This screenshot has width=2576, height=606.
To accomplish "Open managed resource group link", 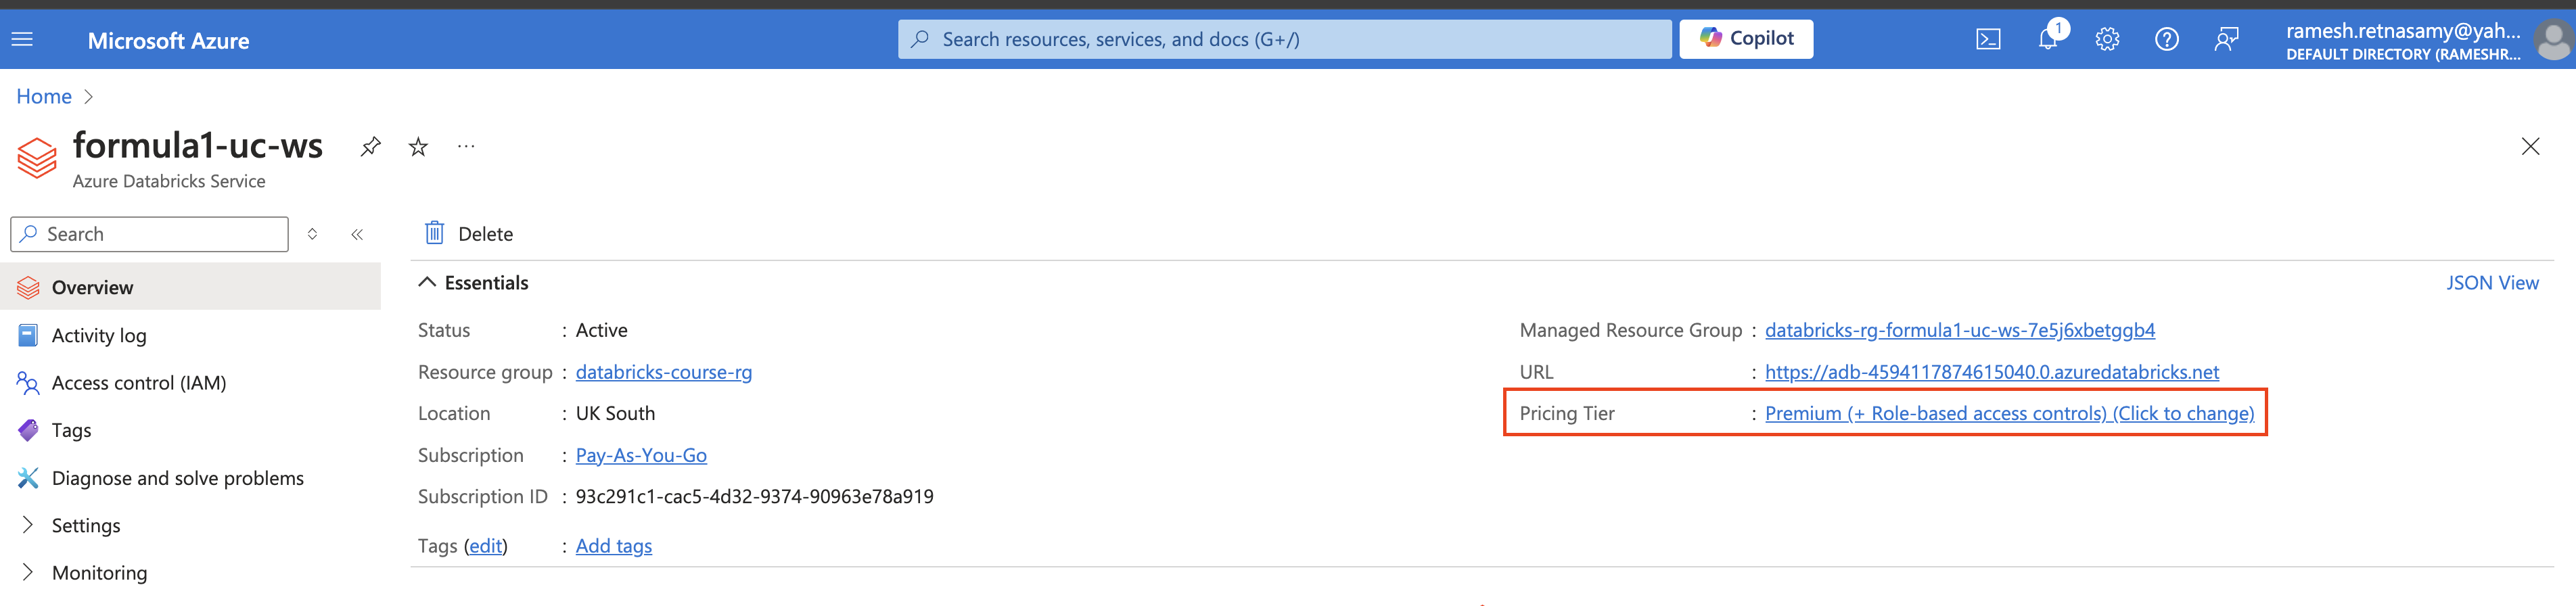I will point(1960,330).
